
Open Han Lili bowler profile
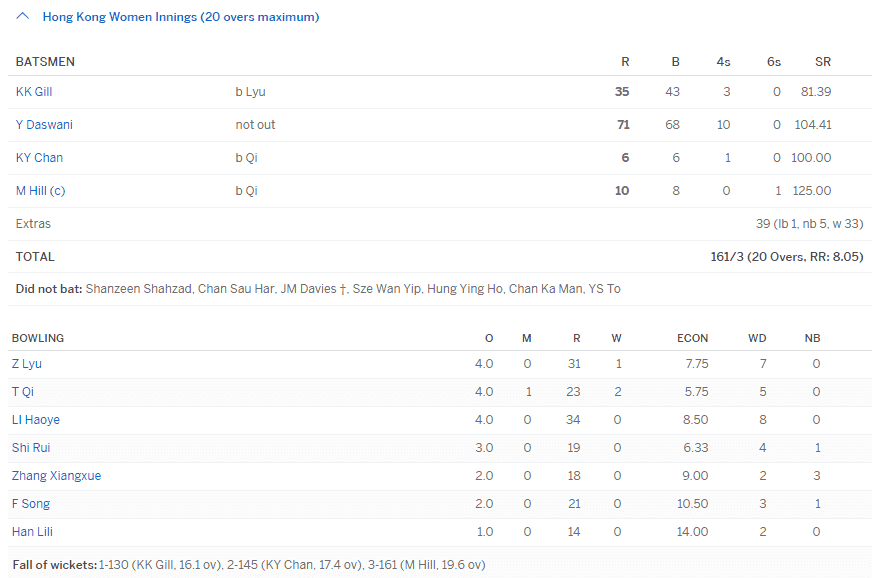pos(31,532)
